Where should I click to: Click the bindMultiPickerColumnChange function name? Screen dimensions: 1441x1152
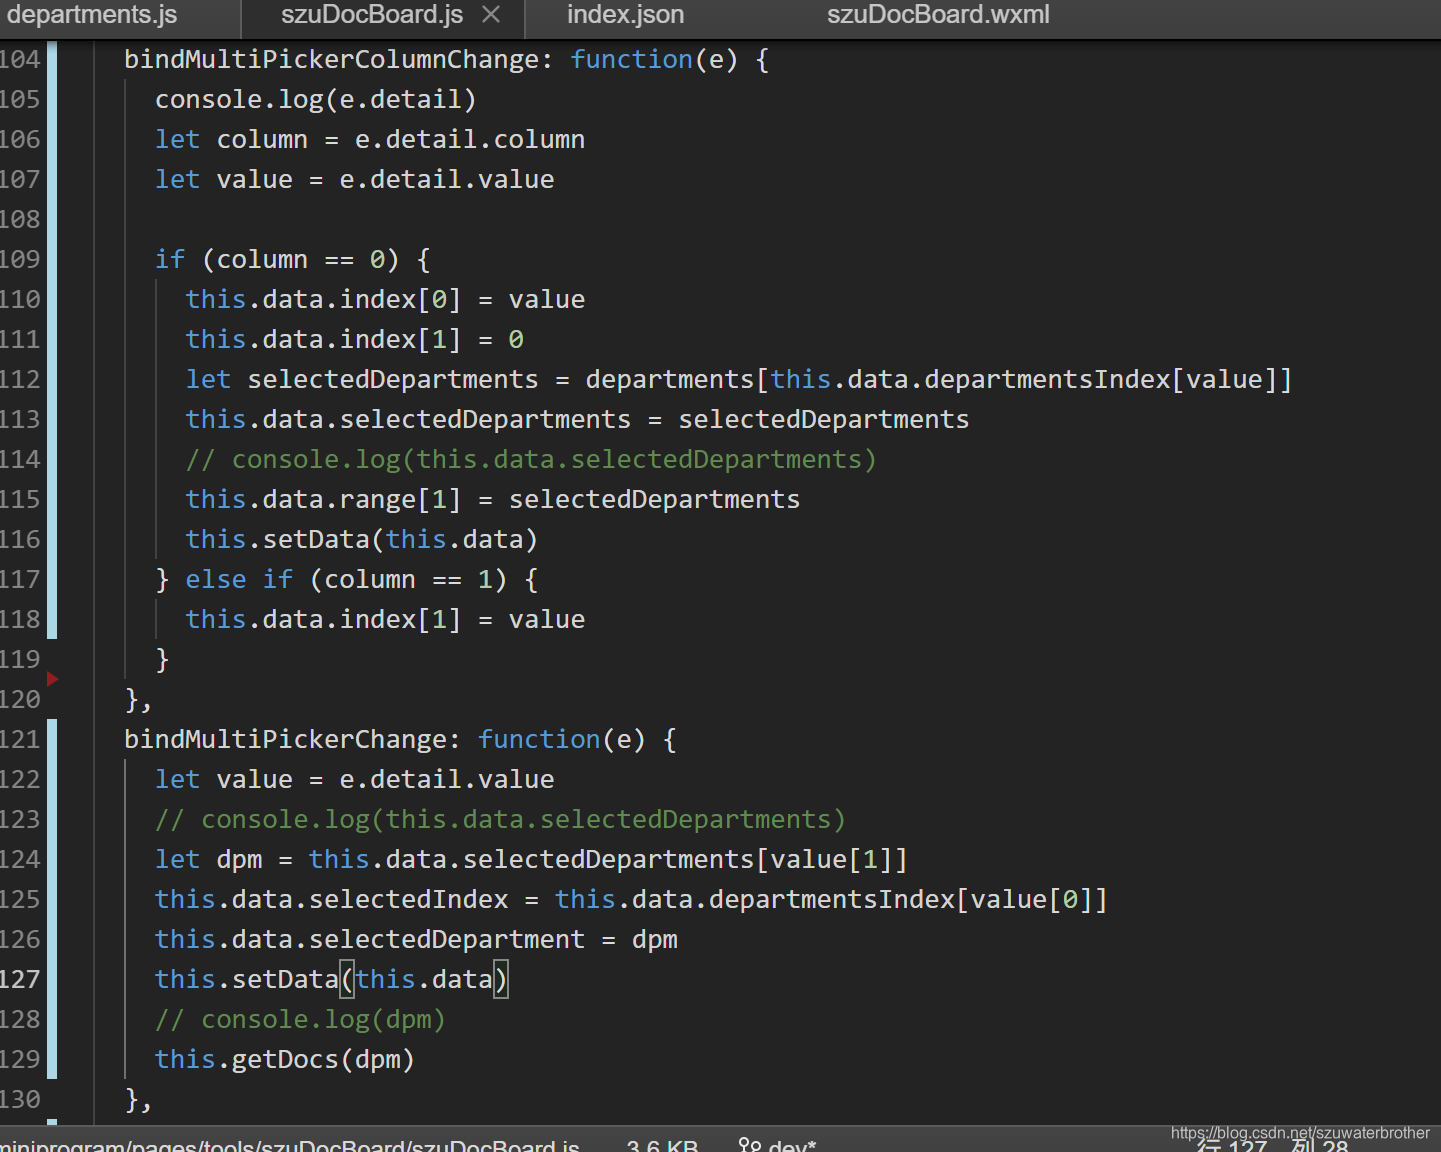[332, 59]
